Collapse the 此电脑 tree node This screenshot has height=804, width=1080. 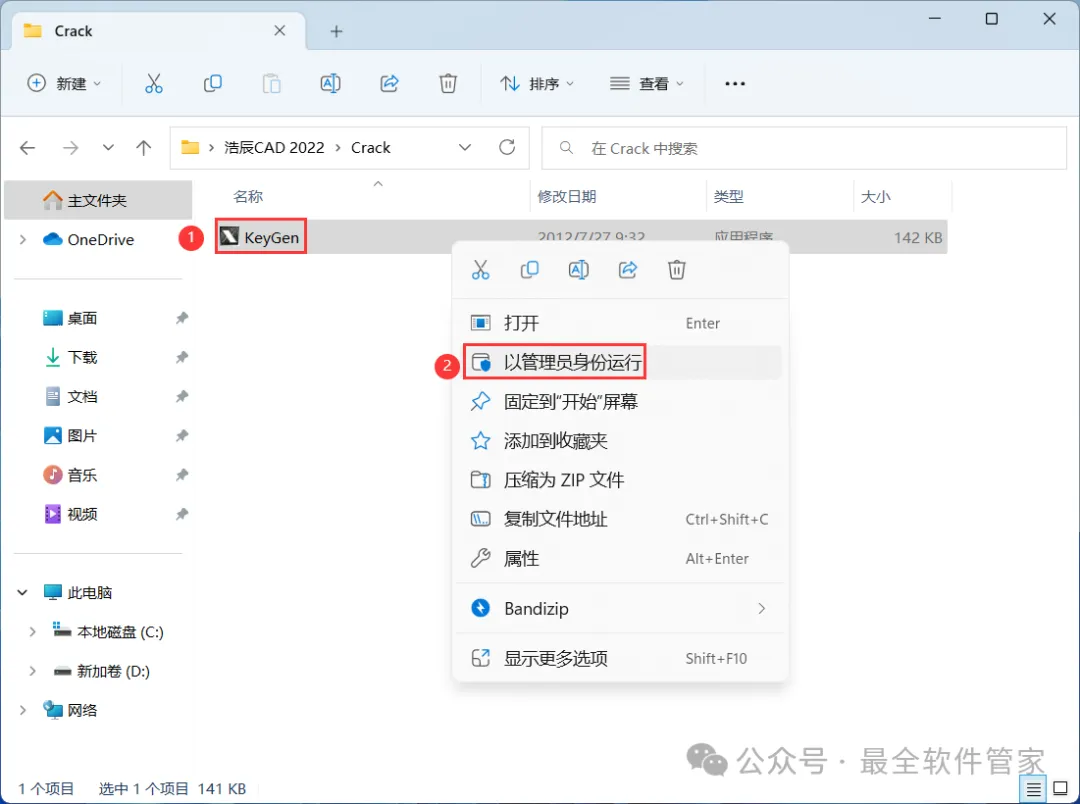(23, 592)
